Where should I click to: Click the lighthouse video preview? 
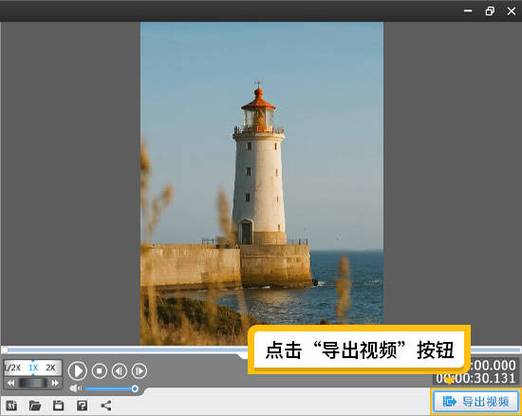point(262,183)
